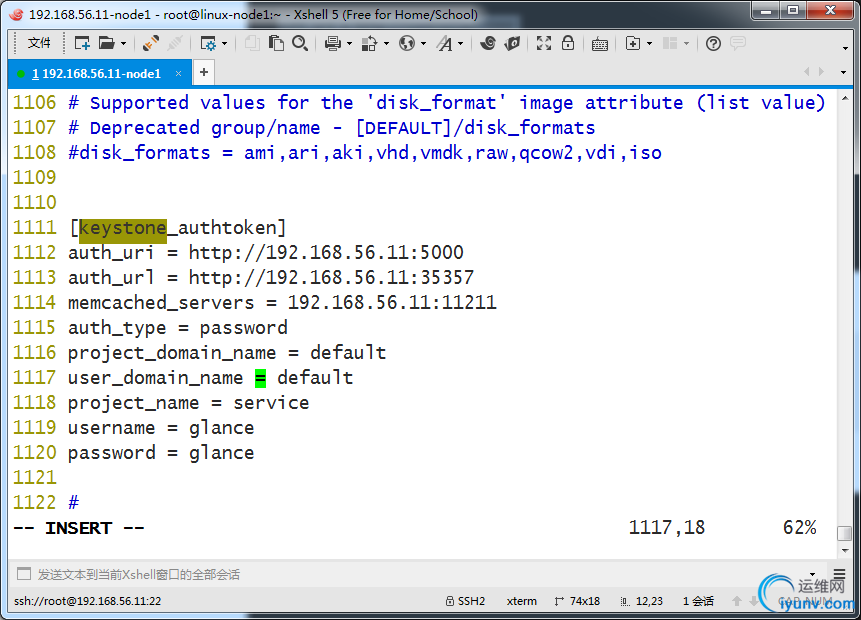The image size is (861, 620).
Task: Click the New session icon
Action: (x=82, y=43)
